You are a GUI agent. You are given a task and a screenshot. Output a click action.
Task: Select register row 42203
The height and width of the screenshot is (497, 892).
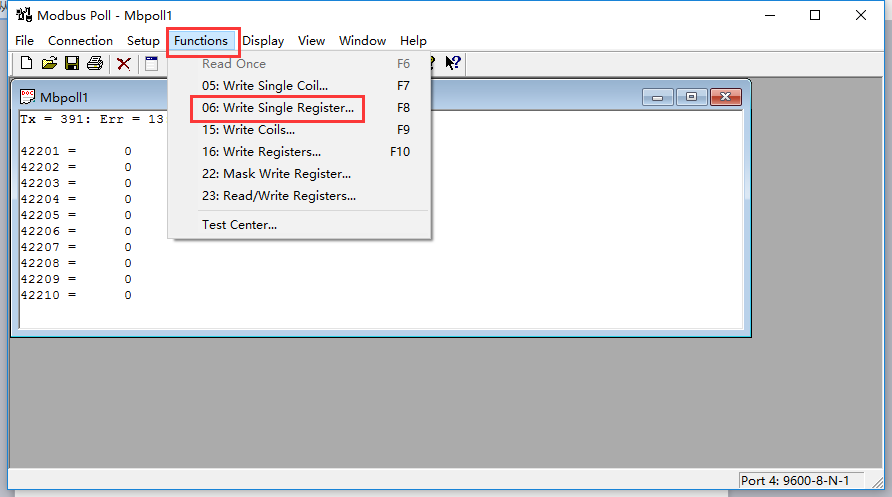point(76,183)
